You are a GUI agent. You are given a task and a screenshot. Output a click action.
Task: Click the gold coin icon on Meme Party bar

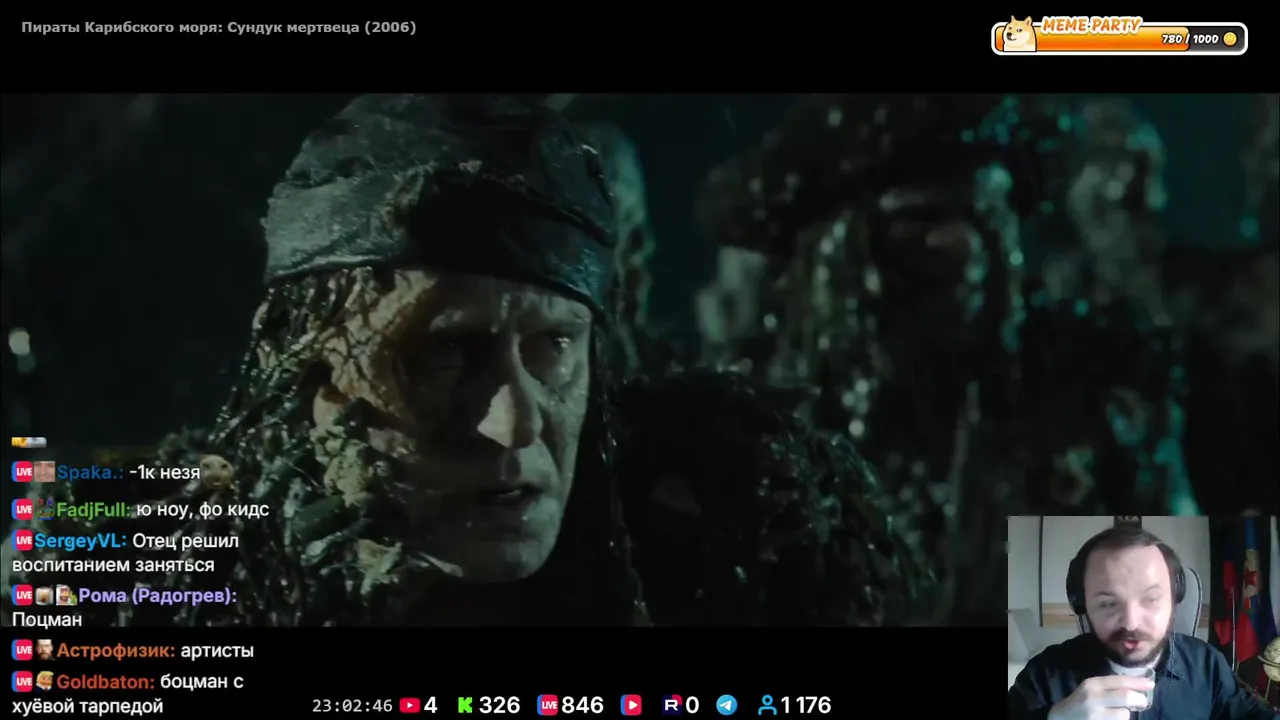point(1230,39)
